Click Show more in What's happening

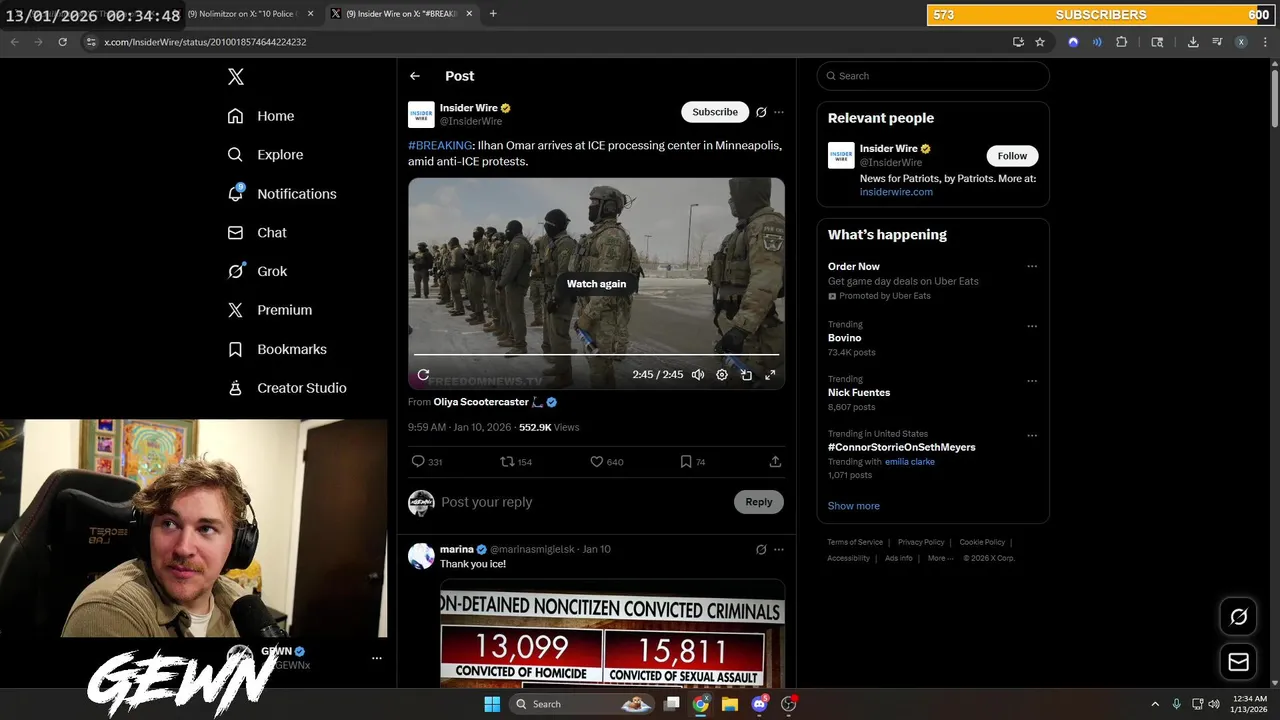(854, 506)
